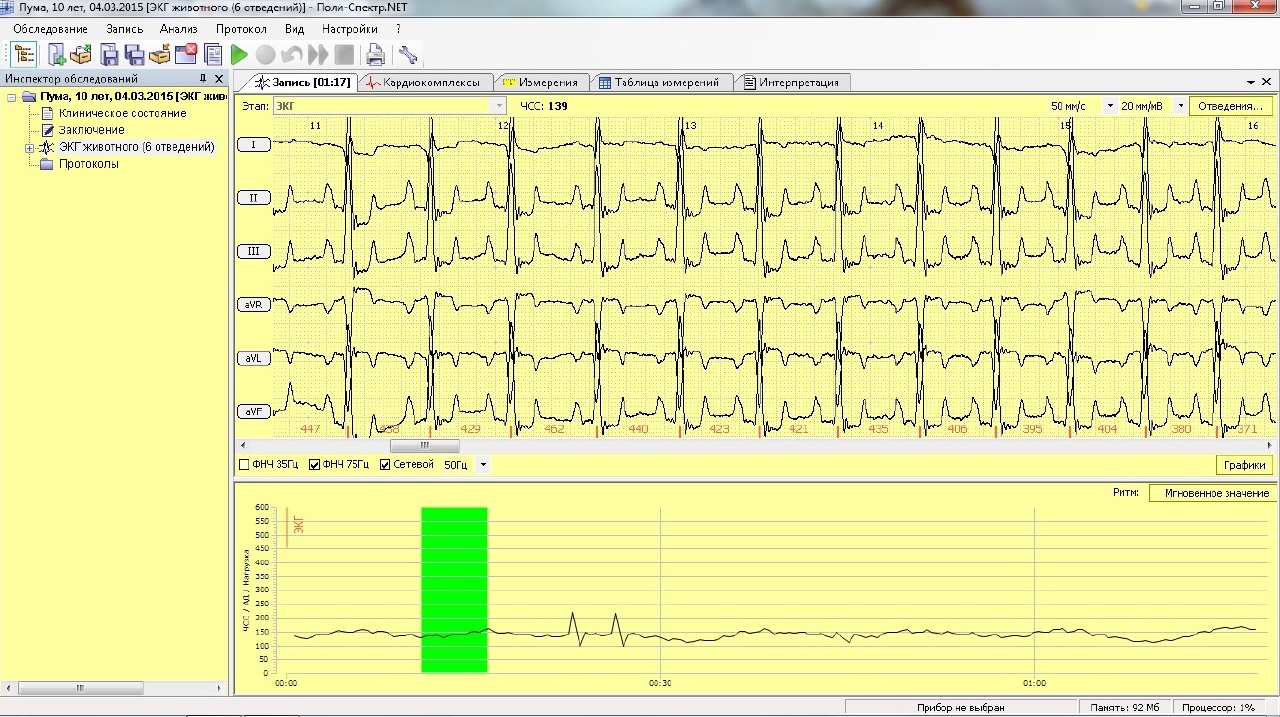Viewport: 1280px width, 717px height.
Task: Click the Графики button
Action: (1244, 465)
